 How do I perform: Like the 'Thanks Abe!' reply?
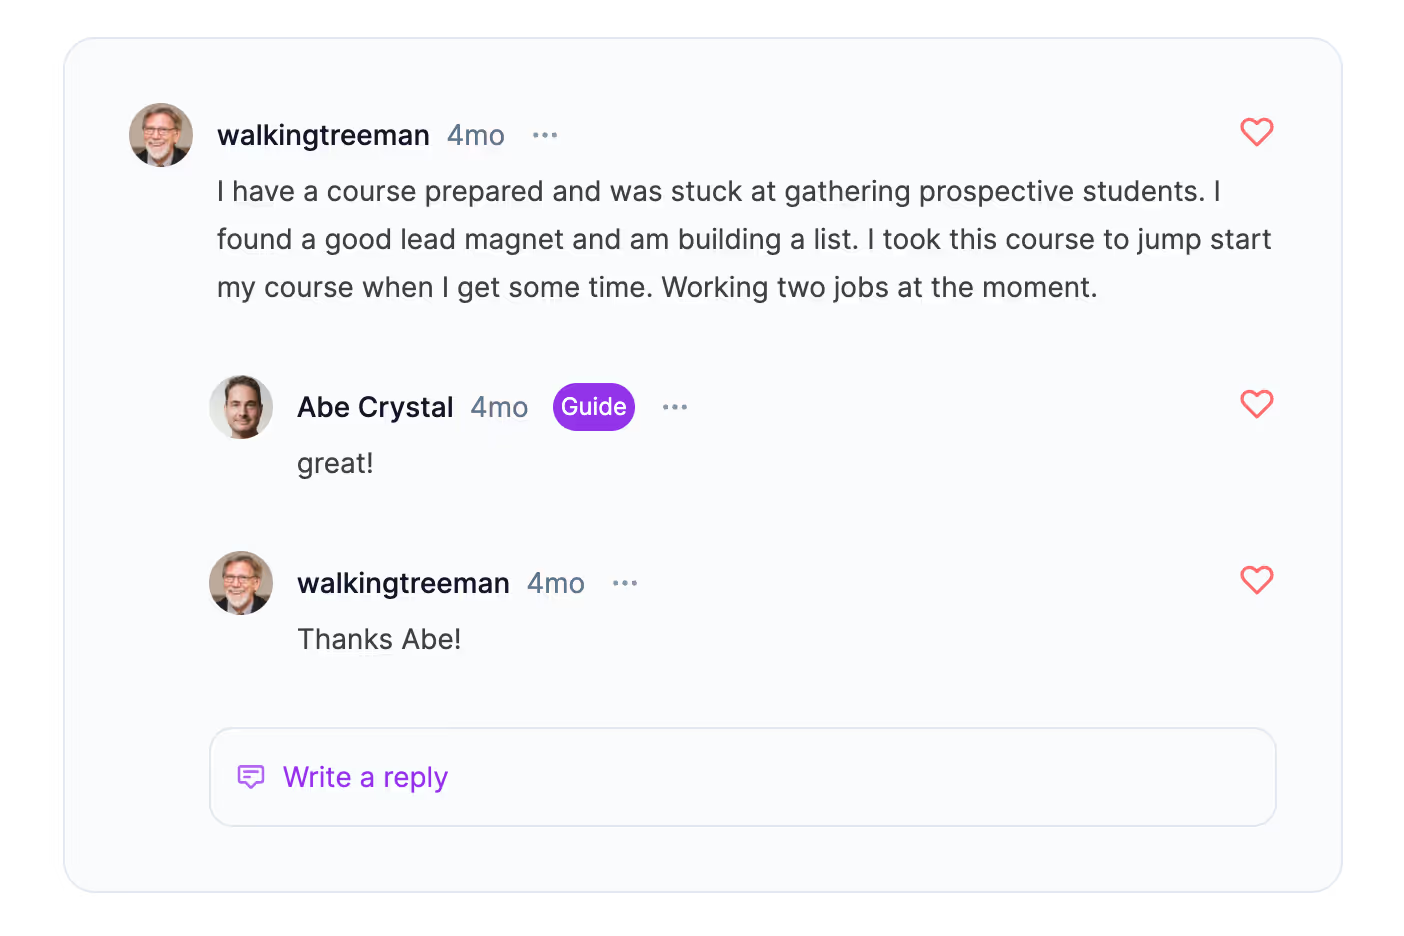pos(1257,580)
